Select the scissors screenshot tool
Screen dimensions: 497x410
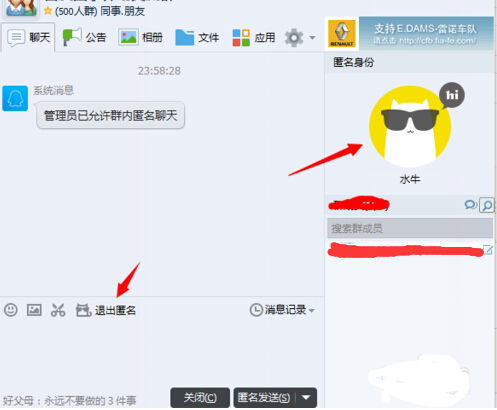click(58, 310)
